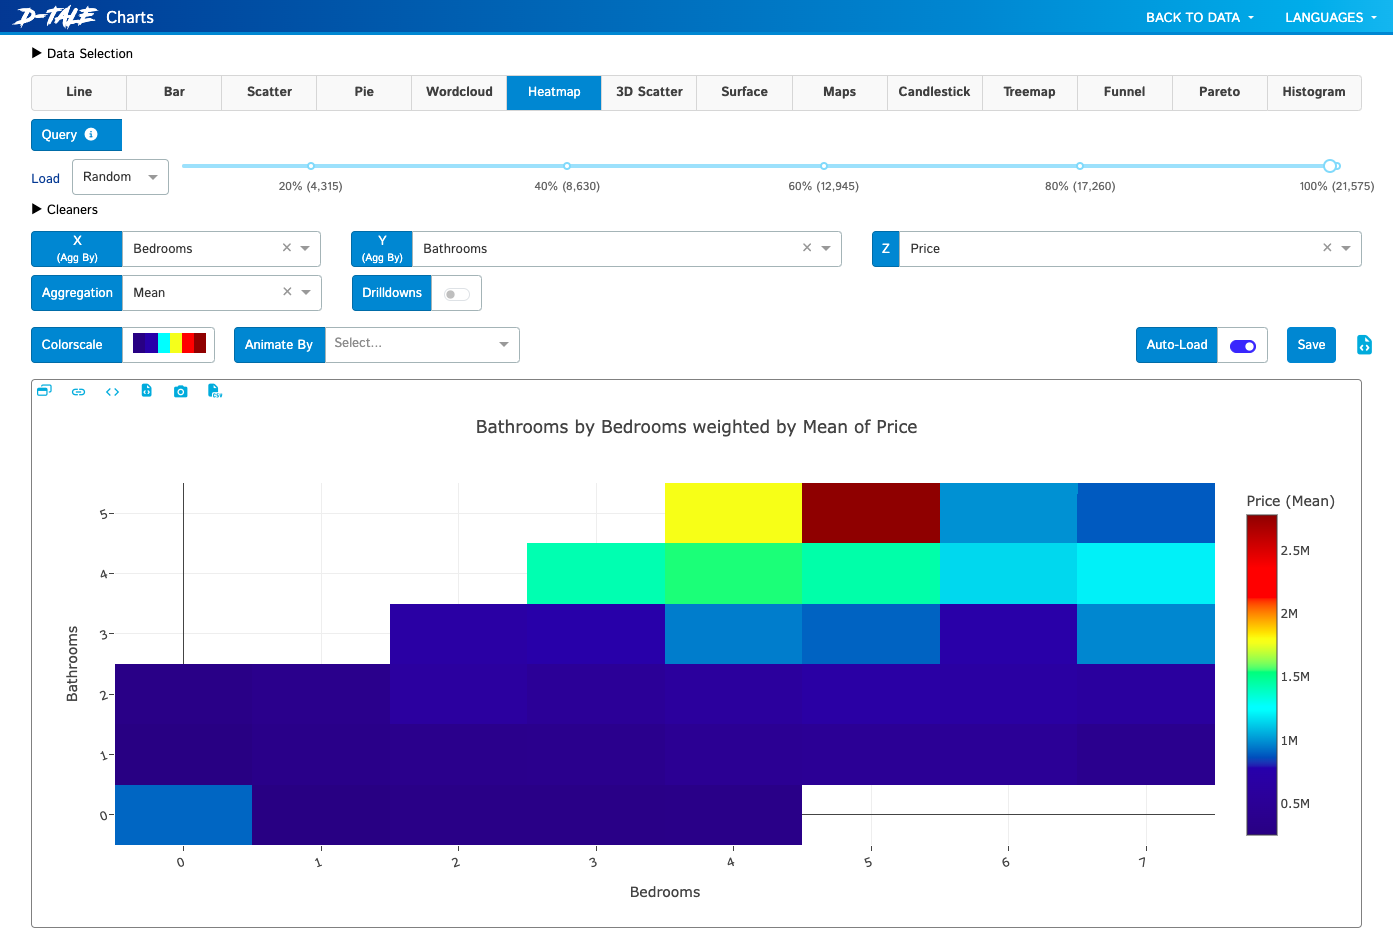Click the dark red heatmap cell at 5 bedrooms
Viewport: 1393px width, 929px height.
point(871,513)
